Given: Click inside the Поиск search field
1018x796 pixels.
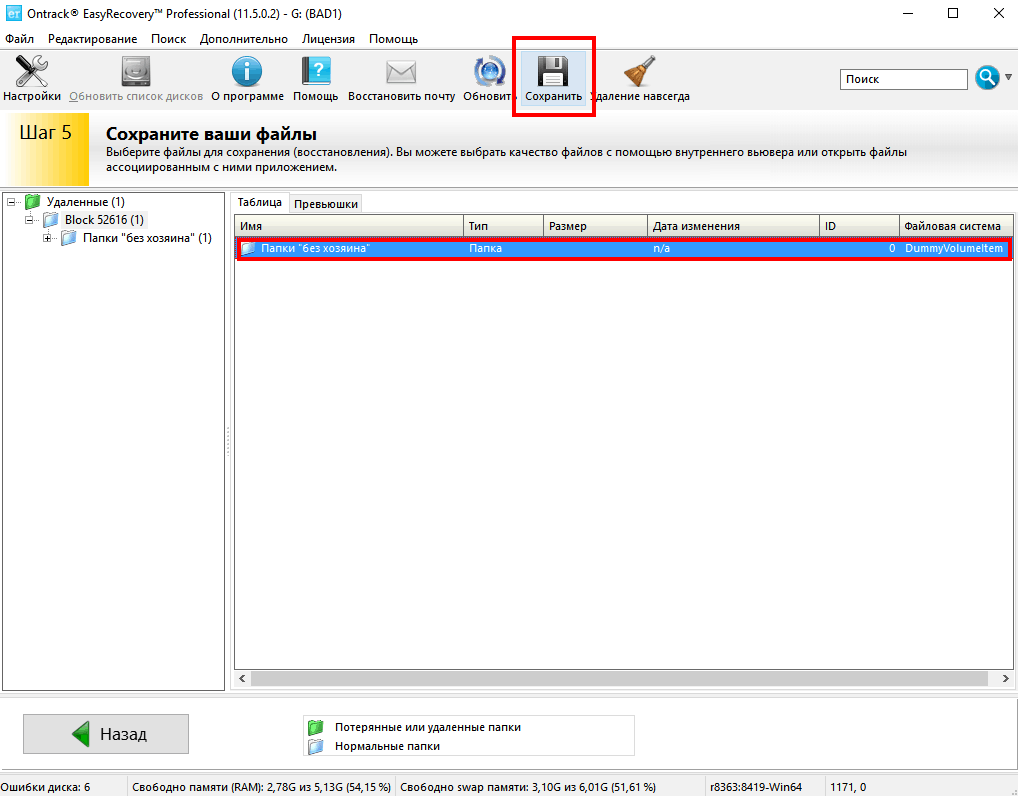Looking at the screenshot, I should [x=903, y=79].
